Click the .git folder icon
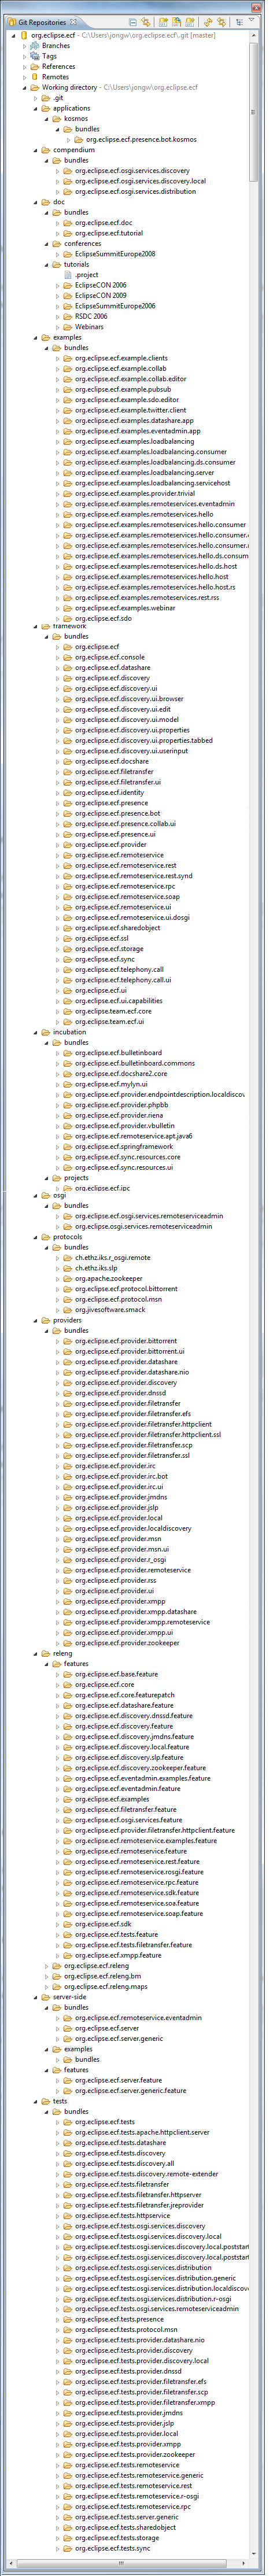 pyautogui.click(x=46, y=98)
